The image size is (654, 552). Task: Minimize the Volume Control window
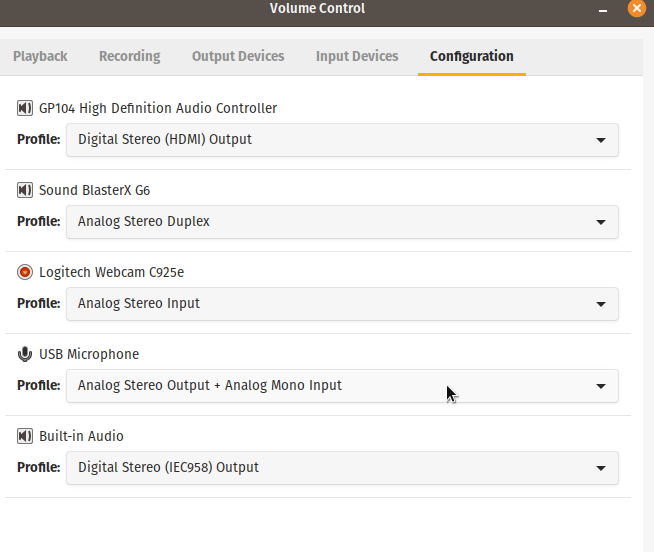603,10
